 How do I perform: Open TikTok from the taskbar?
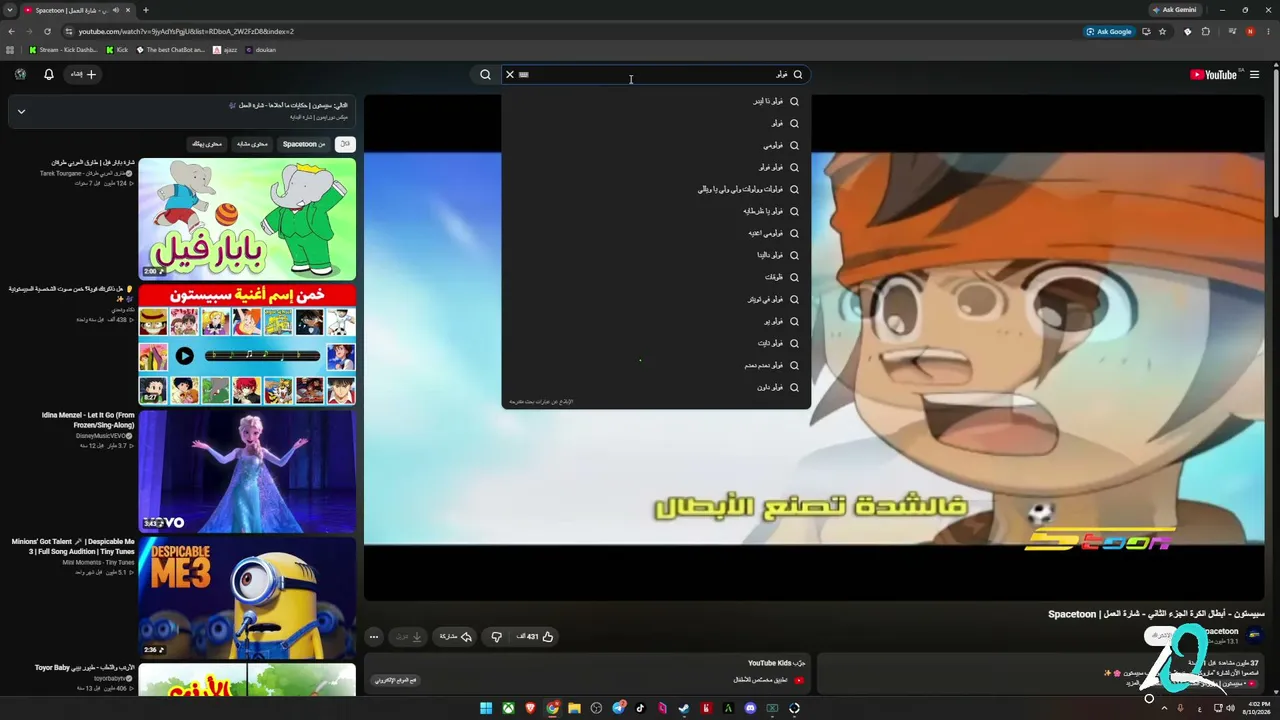(x=640, y=708)
